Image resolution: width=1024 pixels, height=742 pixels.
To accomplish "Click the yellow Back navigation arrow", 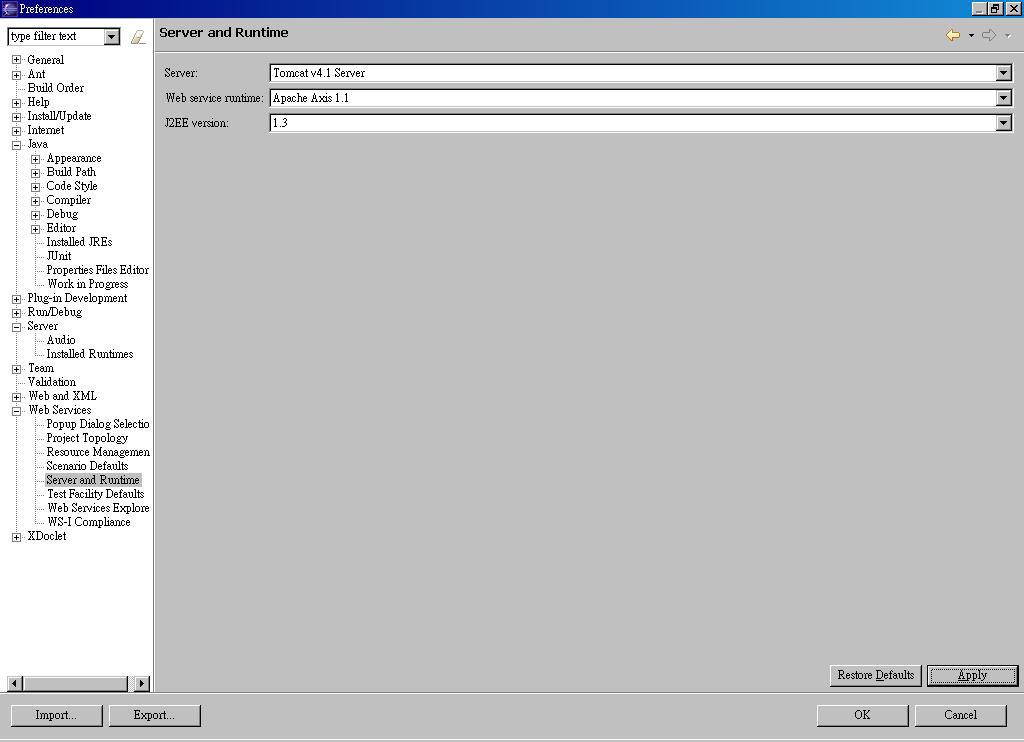I will tap(953, 35).
